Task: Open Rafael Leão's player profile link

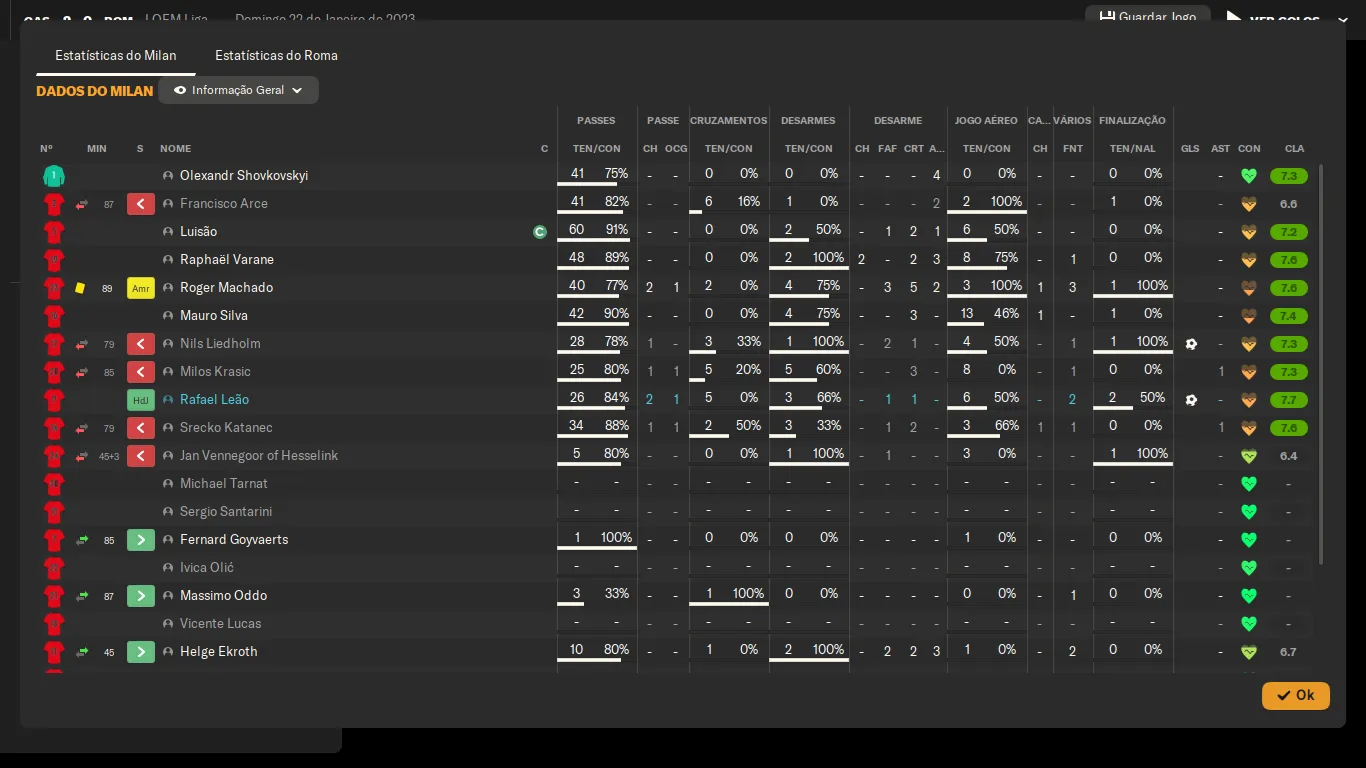Action: 214,400
